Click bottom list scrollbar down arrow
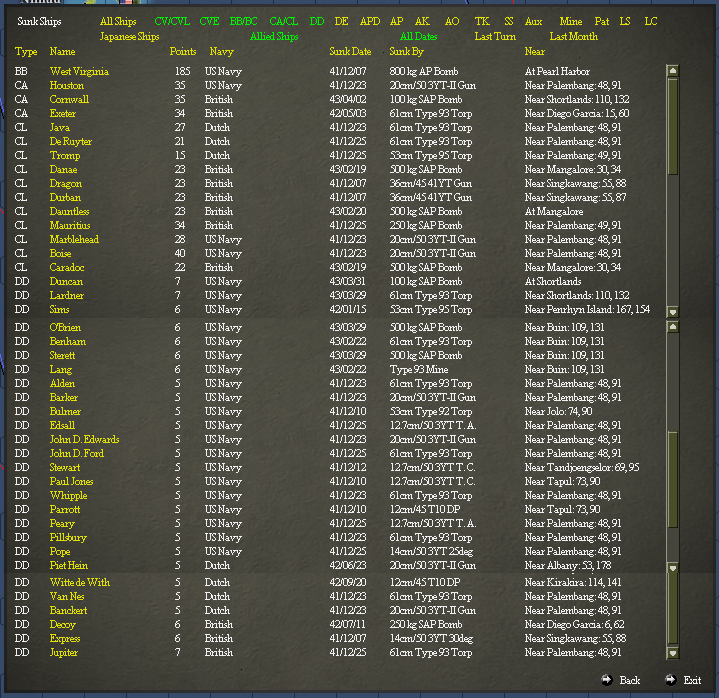This screenshot has height=698, width=719. click(673, 653)
